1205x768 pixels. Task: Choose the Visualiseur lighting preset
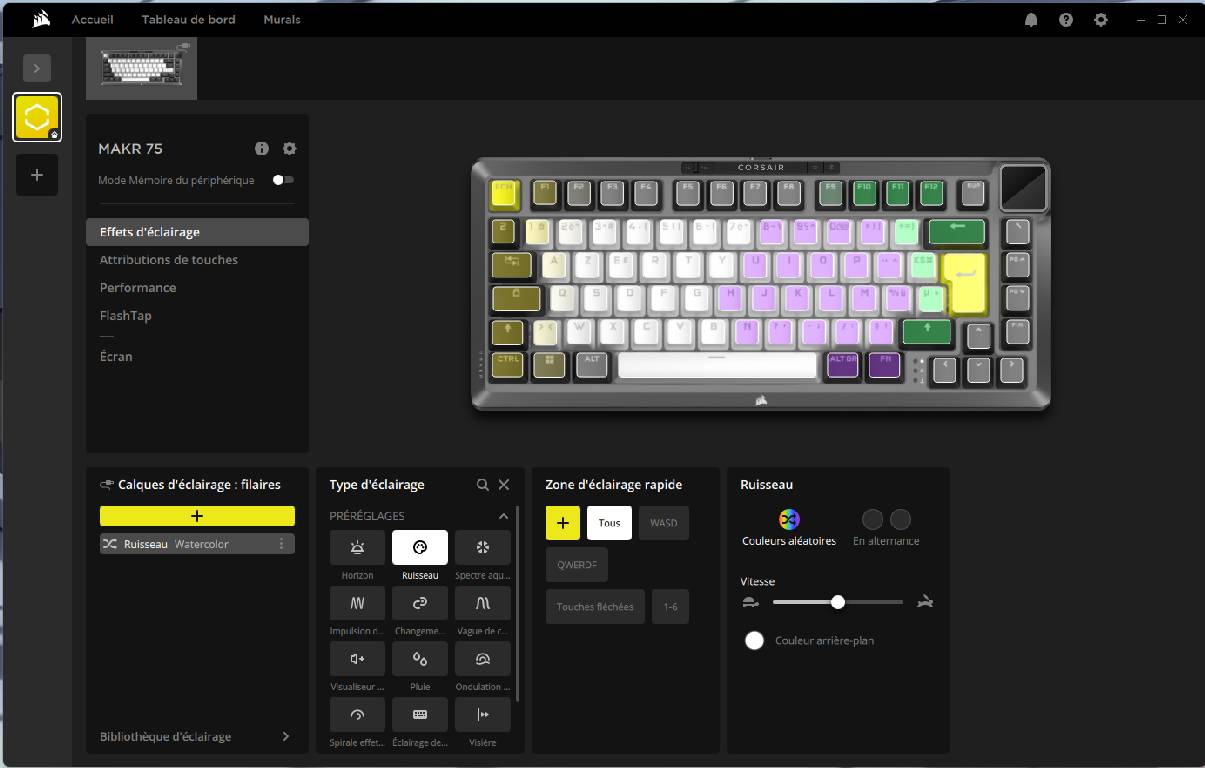357,659
